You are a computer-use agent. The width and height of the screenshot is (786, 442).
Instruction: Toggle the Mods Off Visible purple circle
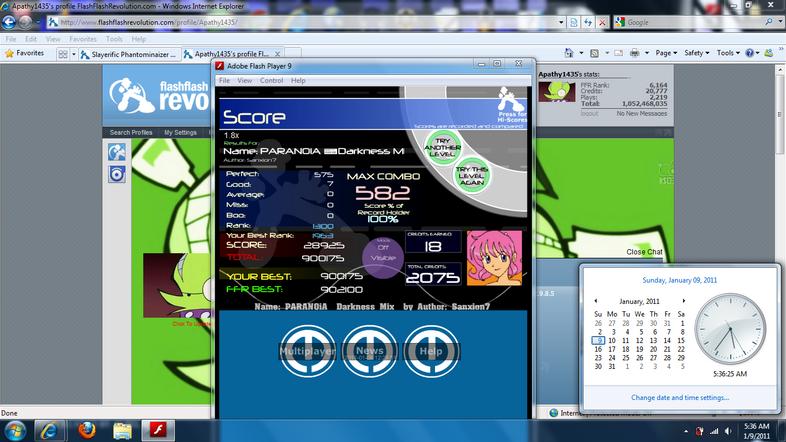click(383, 258)
